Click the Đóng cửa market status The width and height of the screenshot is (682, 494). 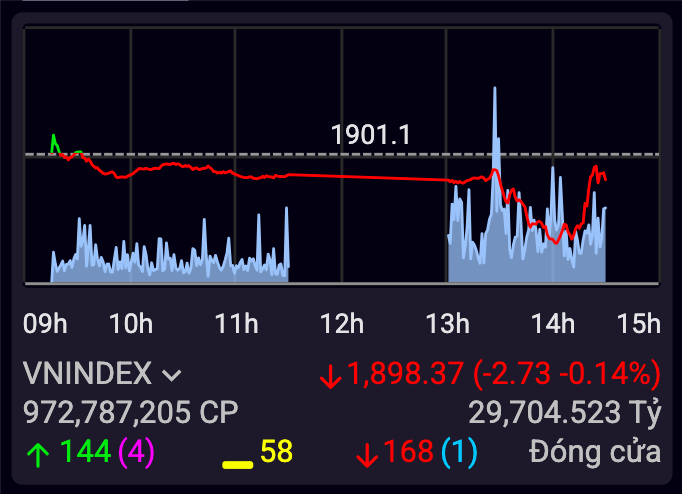pos(595,451)
